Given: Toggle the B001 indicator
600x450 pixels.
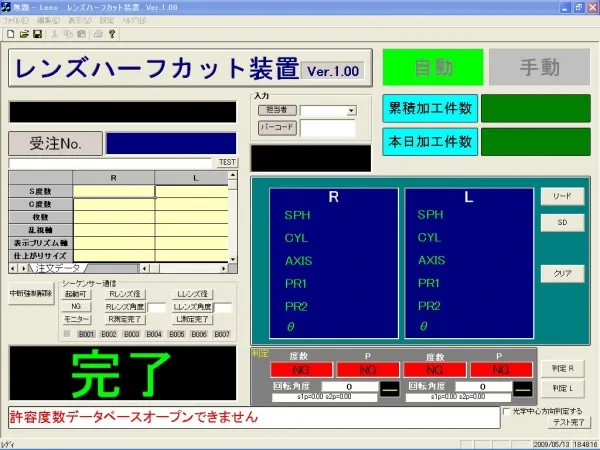Looking at the screenshot, I should click(86, 334).
